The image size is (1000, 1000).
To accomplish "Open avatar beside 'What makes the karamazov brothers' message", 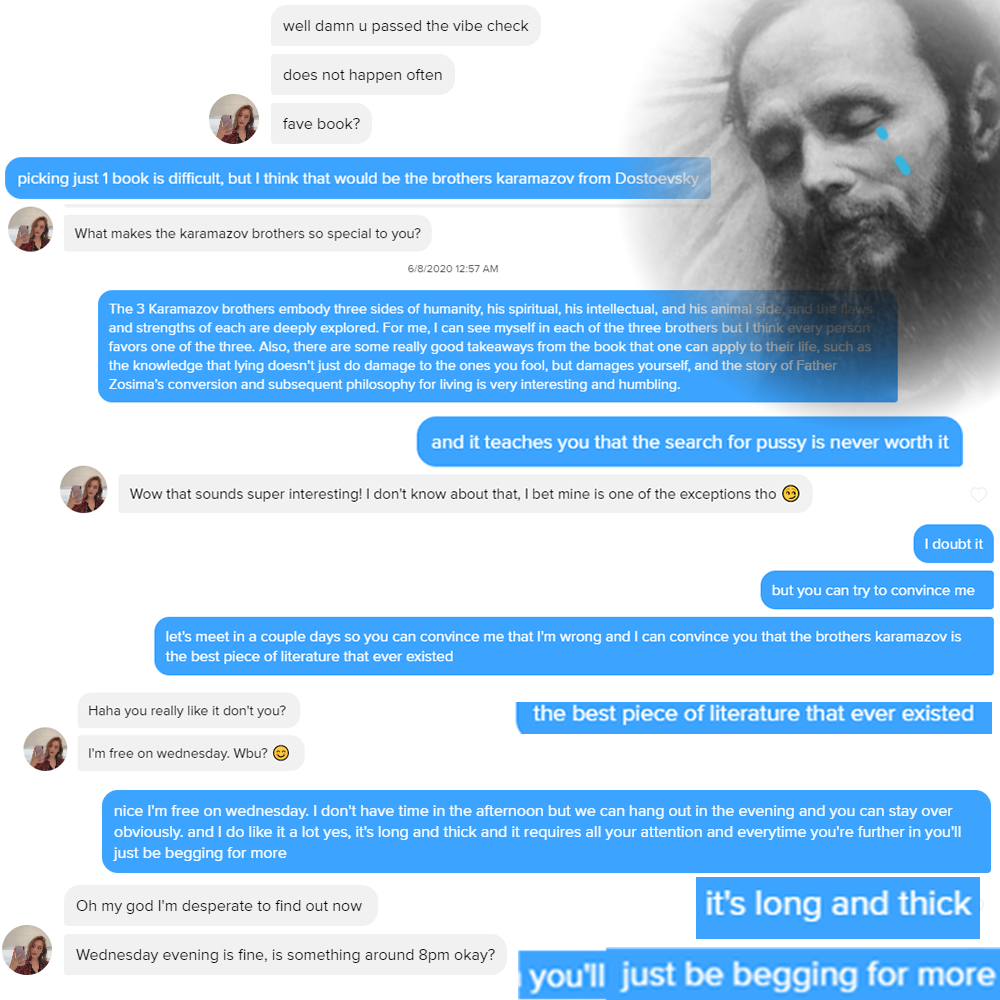I will 30,229.
